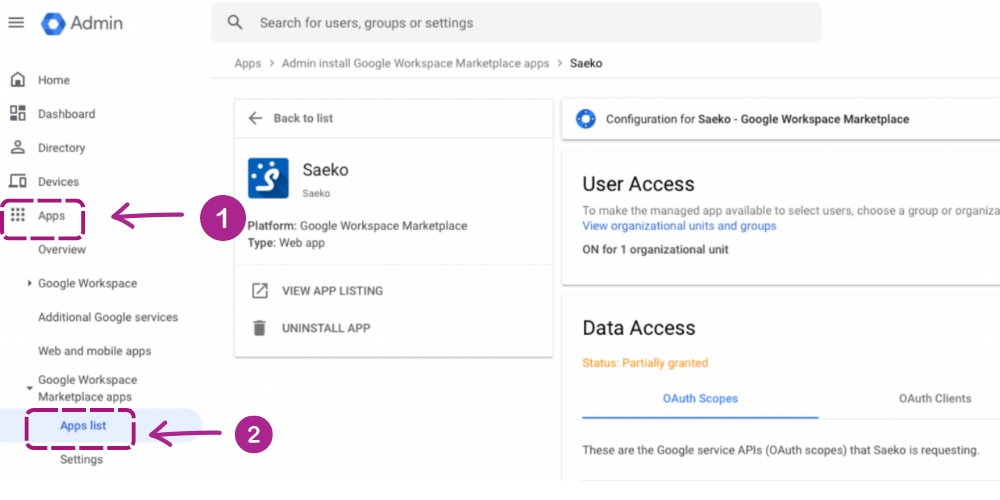This screenshot has height=500, width=1000.
Task: Open the Devices section
Action: click(58, 182)
